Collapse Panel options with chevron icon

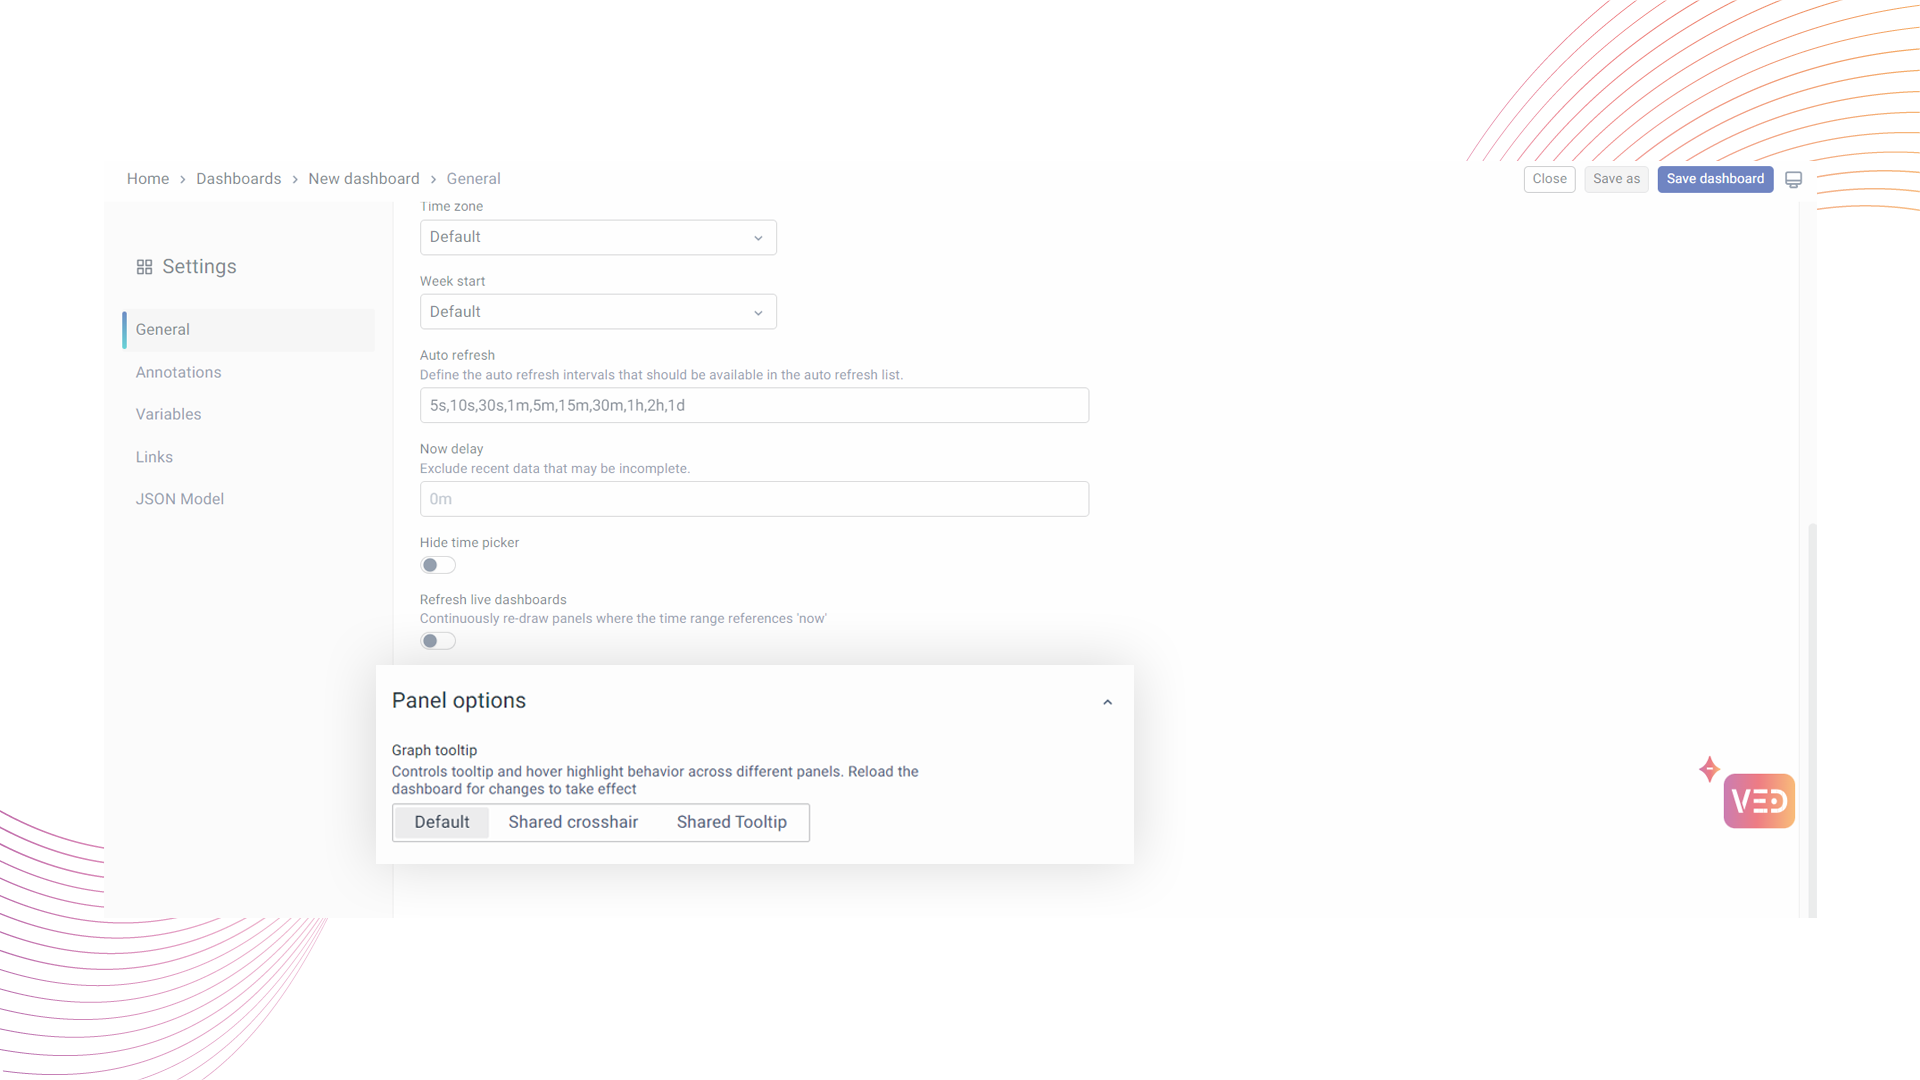pos(1107,702)
